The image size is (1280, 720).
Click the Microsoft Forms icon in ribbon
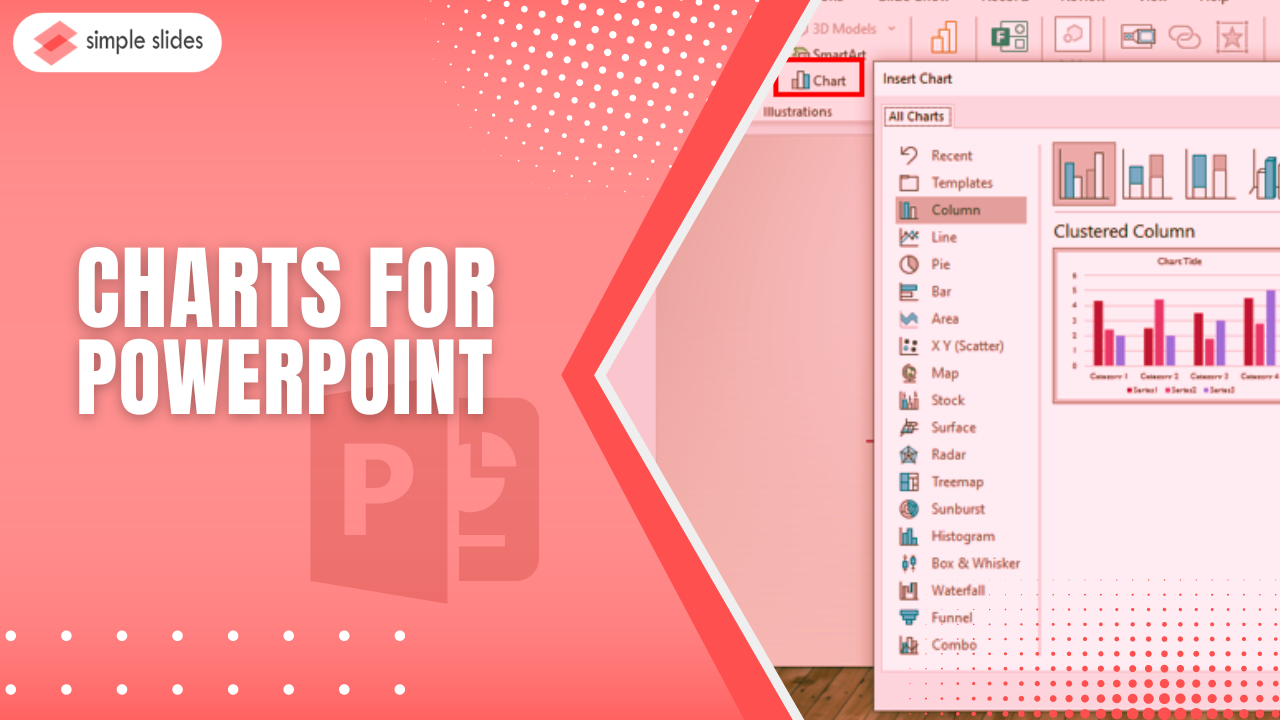pyautogui.click(x=1009, y=36)
